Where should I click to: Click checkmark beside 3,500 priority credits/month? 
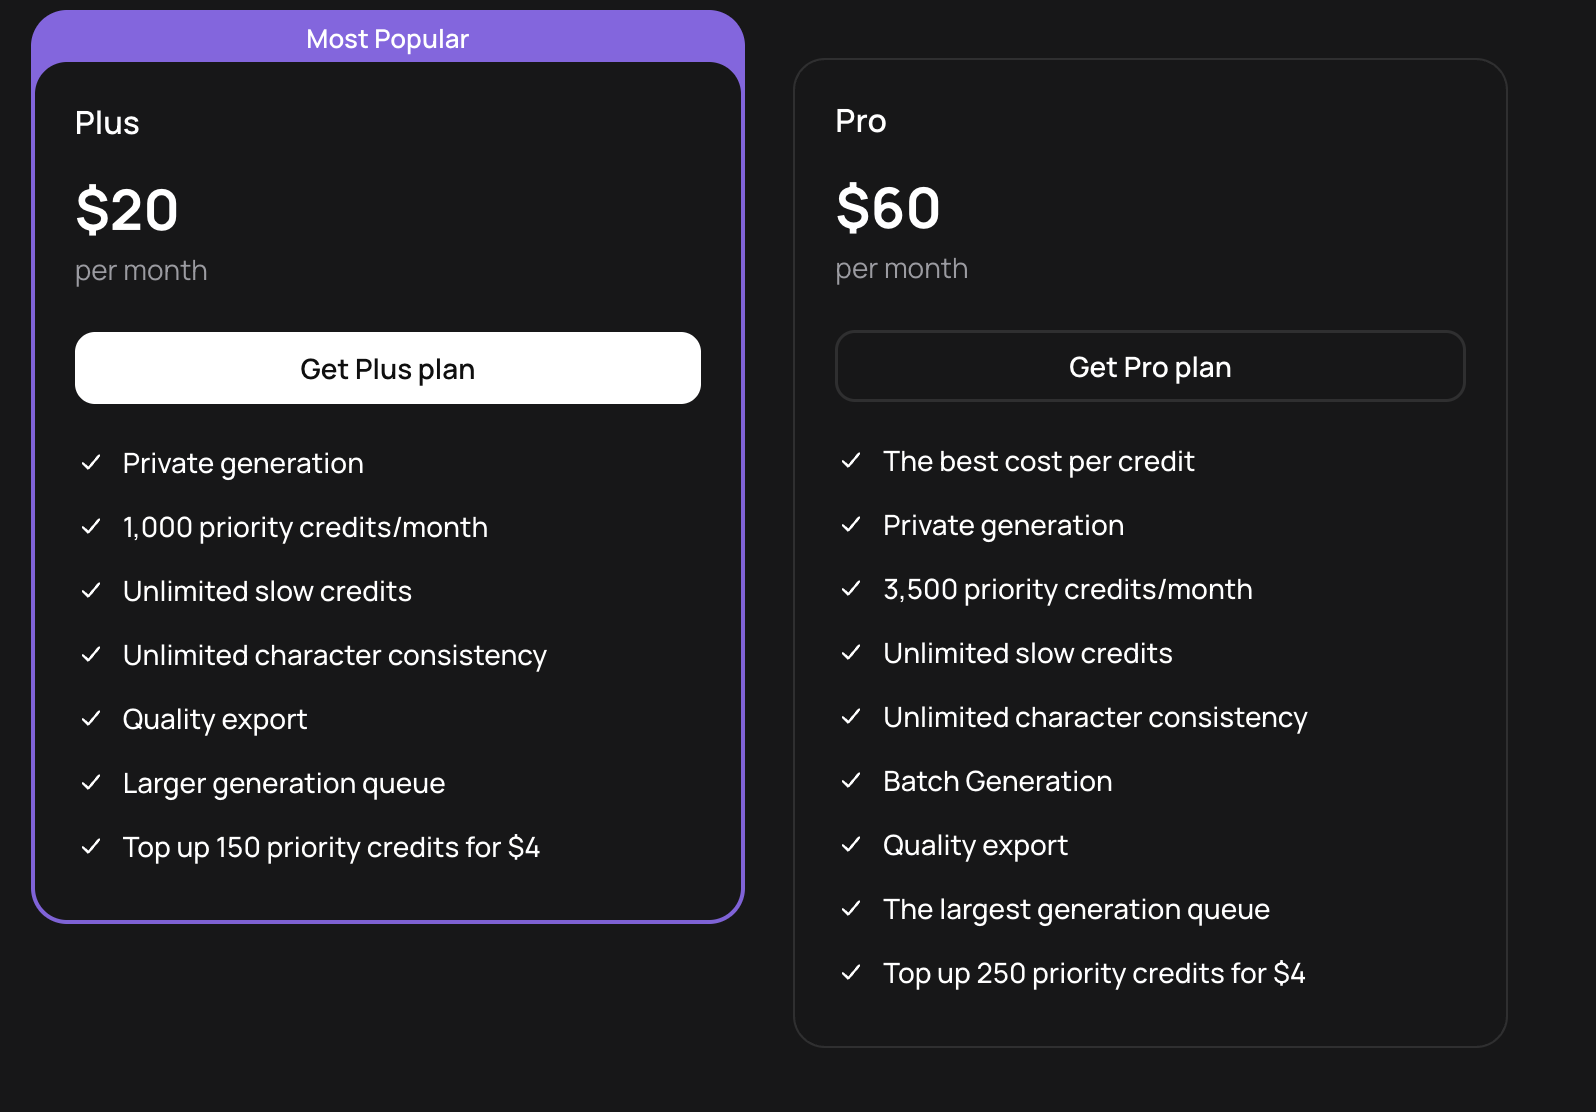[851, 588]
